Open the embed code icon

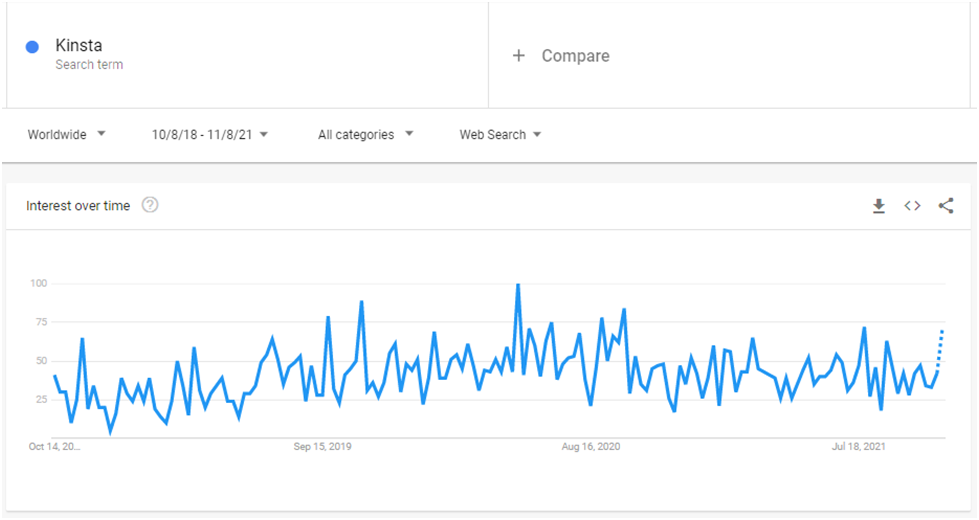(x=912, y=205)
